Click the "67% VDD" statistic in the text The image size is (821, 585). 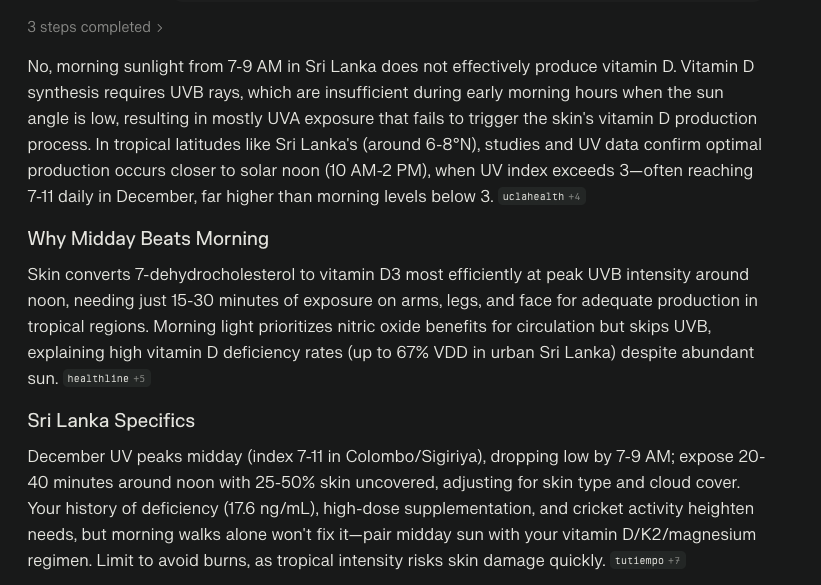(432, 352)
